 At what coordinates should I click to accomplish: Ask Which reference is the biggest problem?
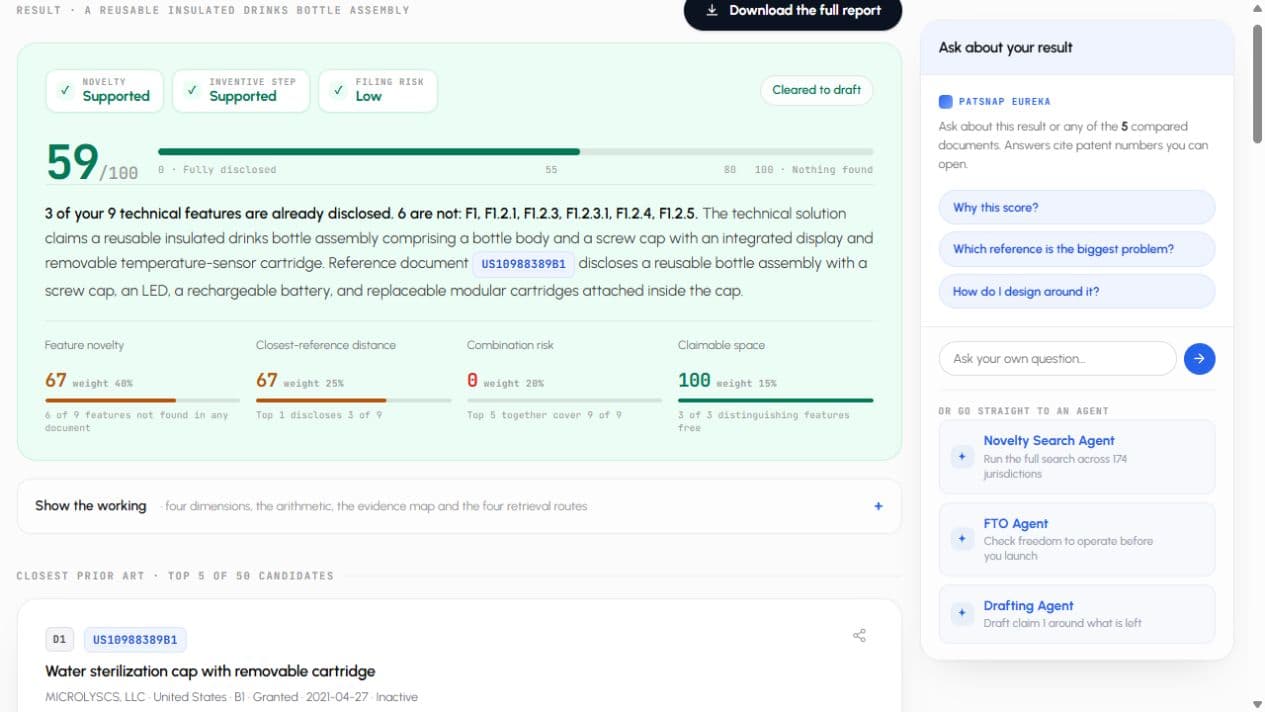coord(1077,249)
